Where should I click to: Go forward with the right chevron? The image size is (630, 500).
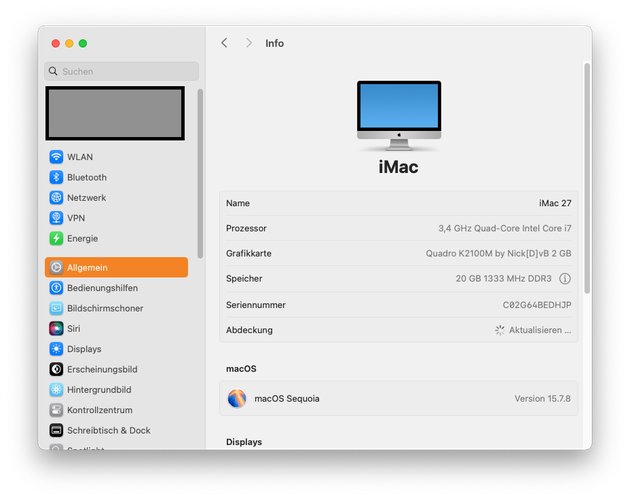click(249, 43)
